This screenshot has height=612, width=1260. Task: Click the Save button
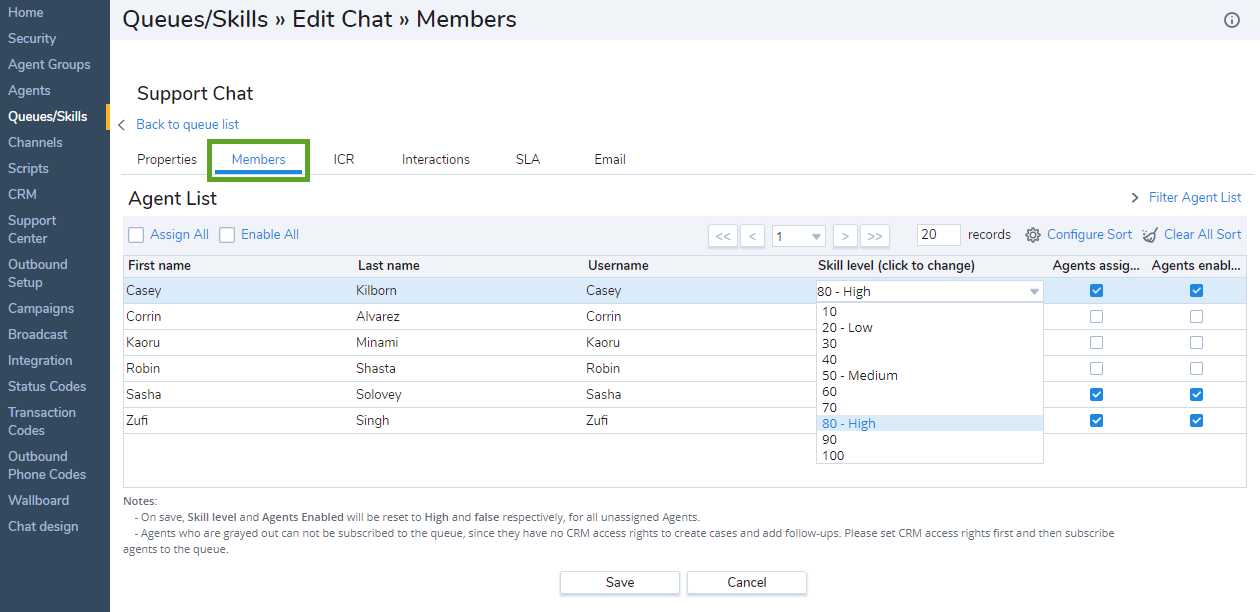pos(620,583)
